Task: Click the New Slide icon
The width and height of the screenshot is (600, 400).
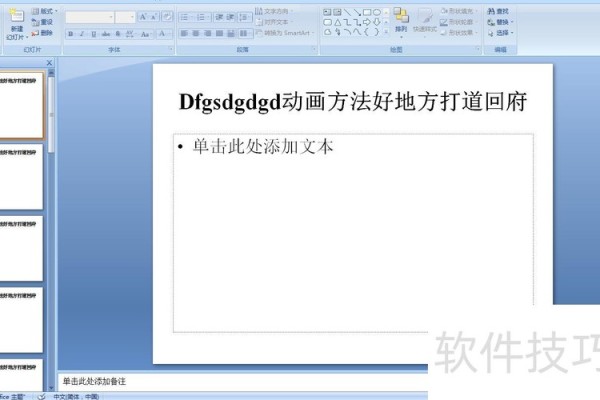Action: point(16,16)
